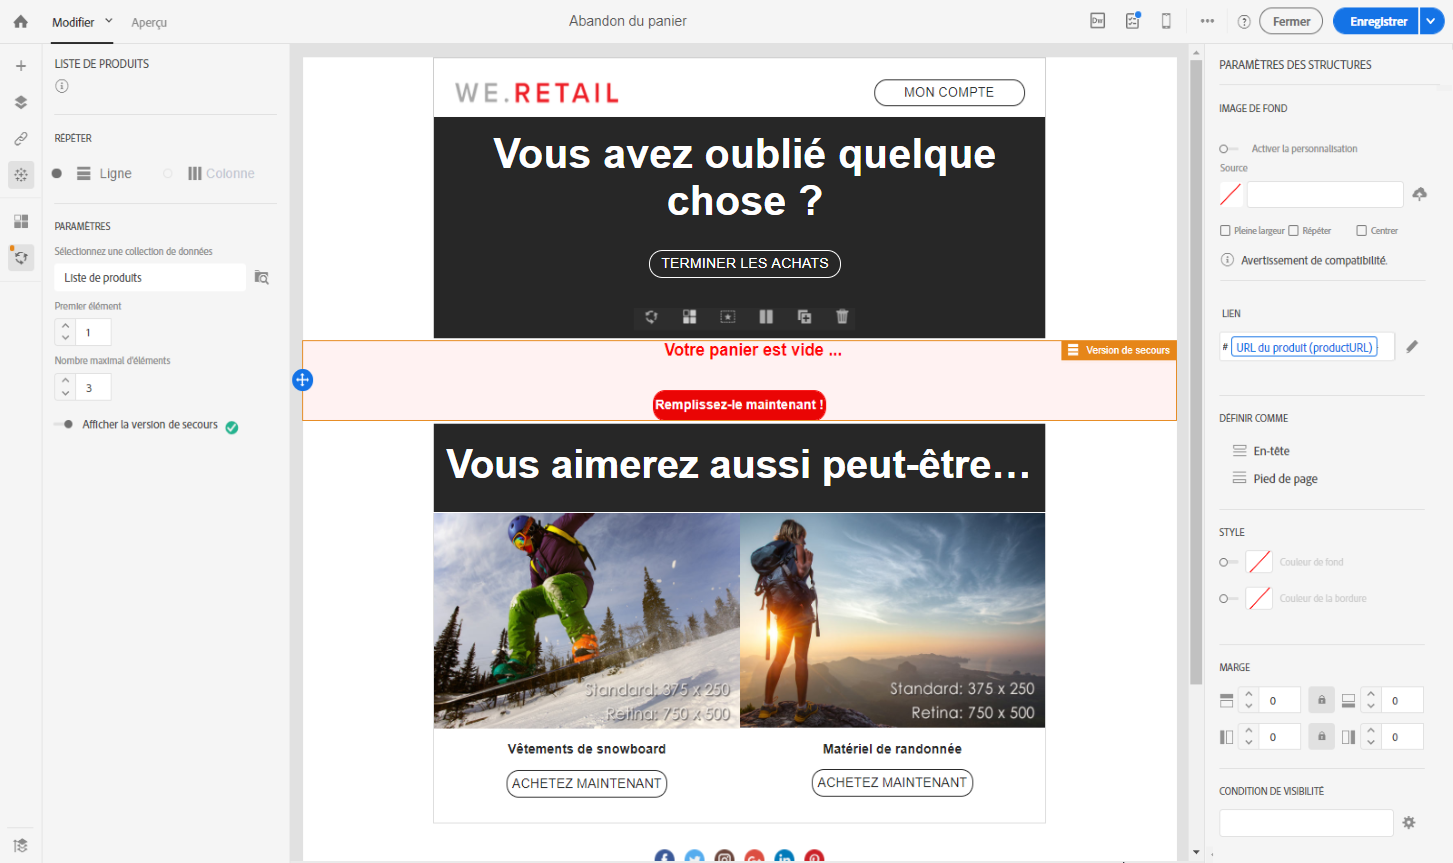Open the Couleur de la bordure swatch
The image size is (1453, 863).
[1260, 599]
